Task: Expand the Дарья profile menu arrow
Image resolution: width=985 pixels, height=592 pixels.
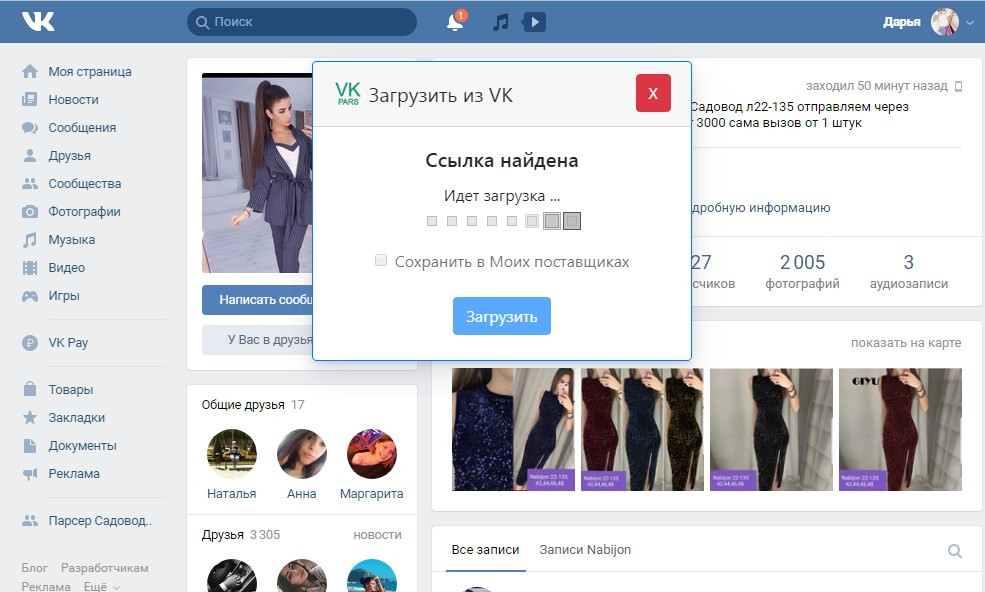Action: coord(970,23)
